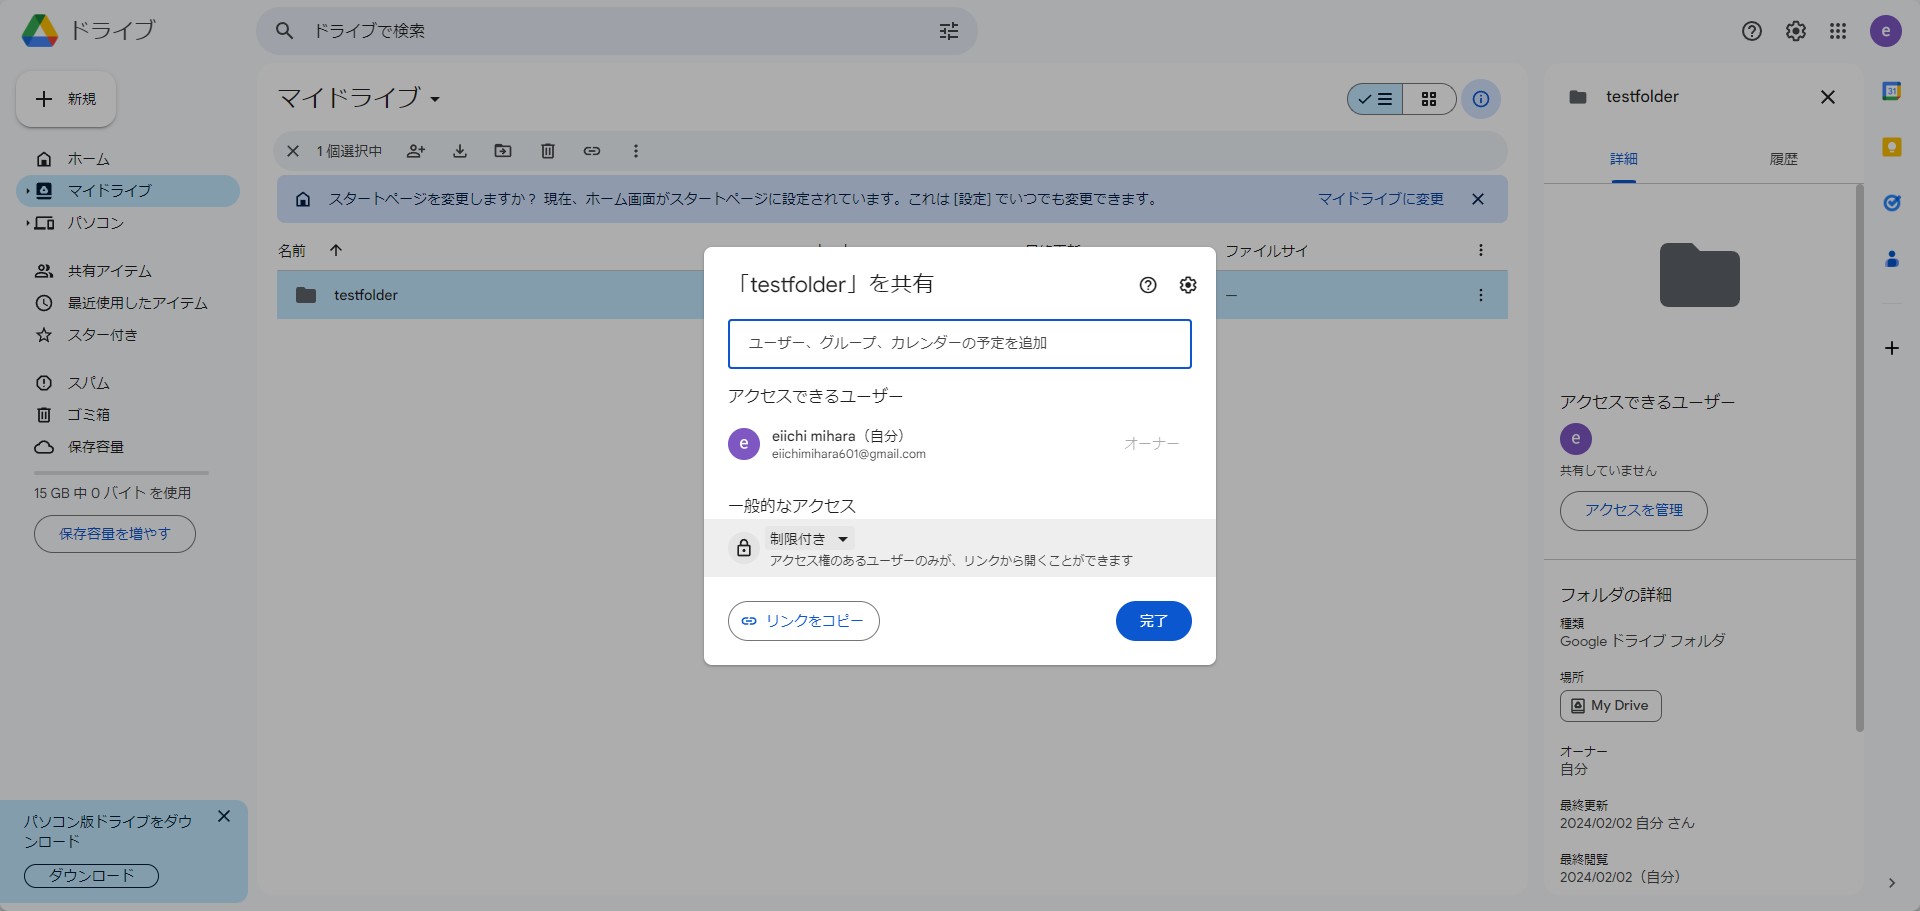
Task: Click the move to folder icon
Action: (x=503, y=151)
